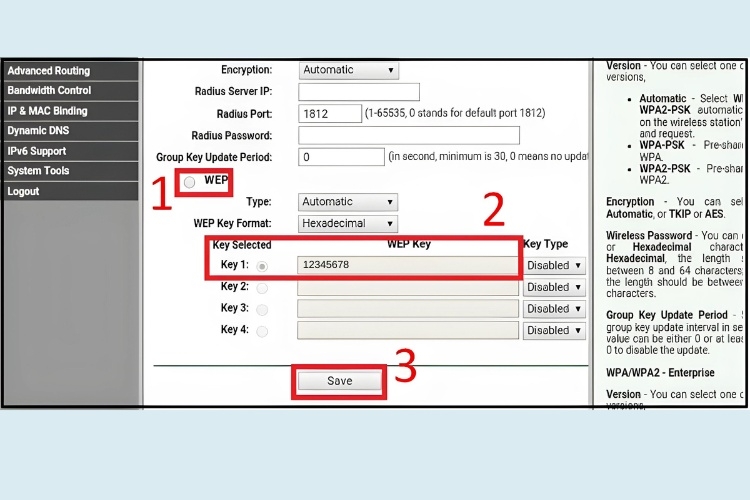
Task: Click the Group Key Update Period field
Action: pos(341,157)
